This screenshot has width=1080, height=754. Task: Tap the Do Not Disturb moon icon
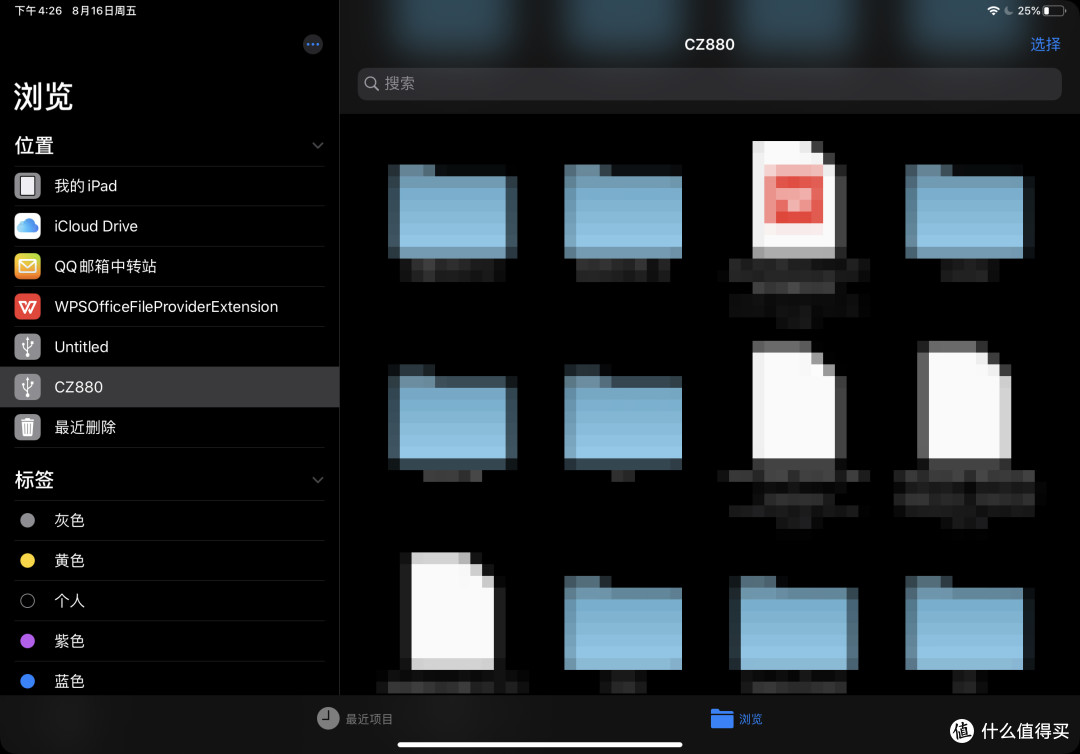[x=1008, y=10]
